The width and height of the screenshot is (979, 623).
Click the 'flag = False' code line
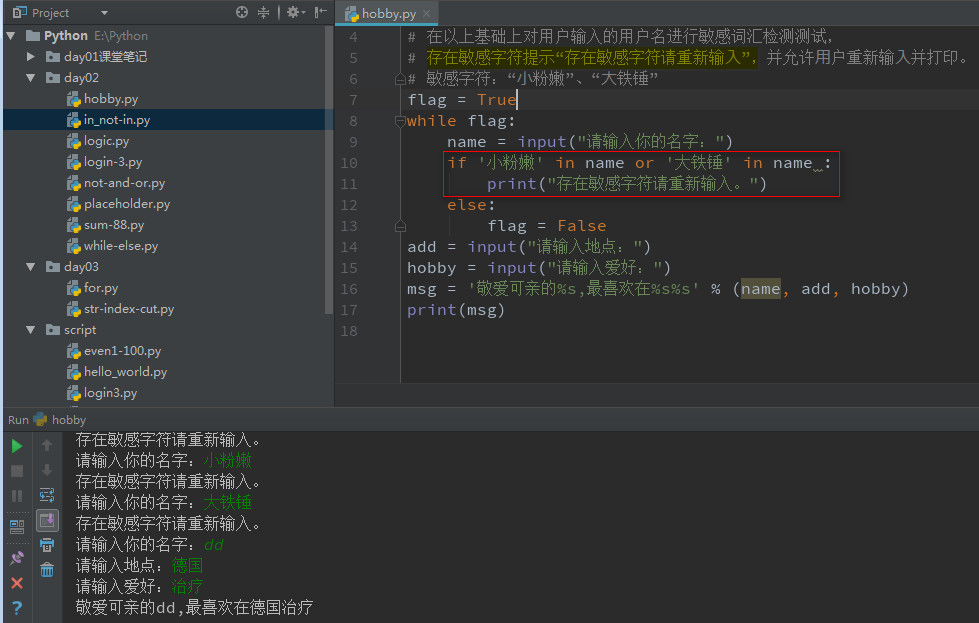[547, 226]
